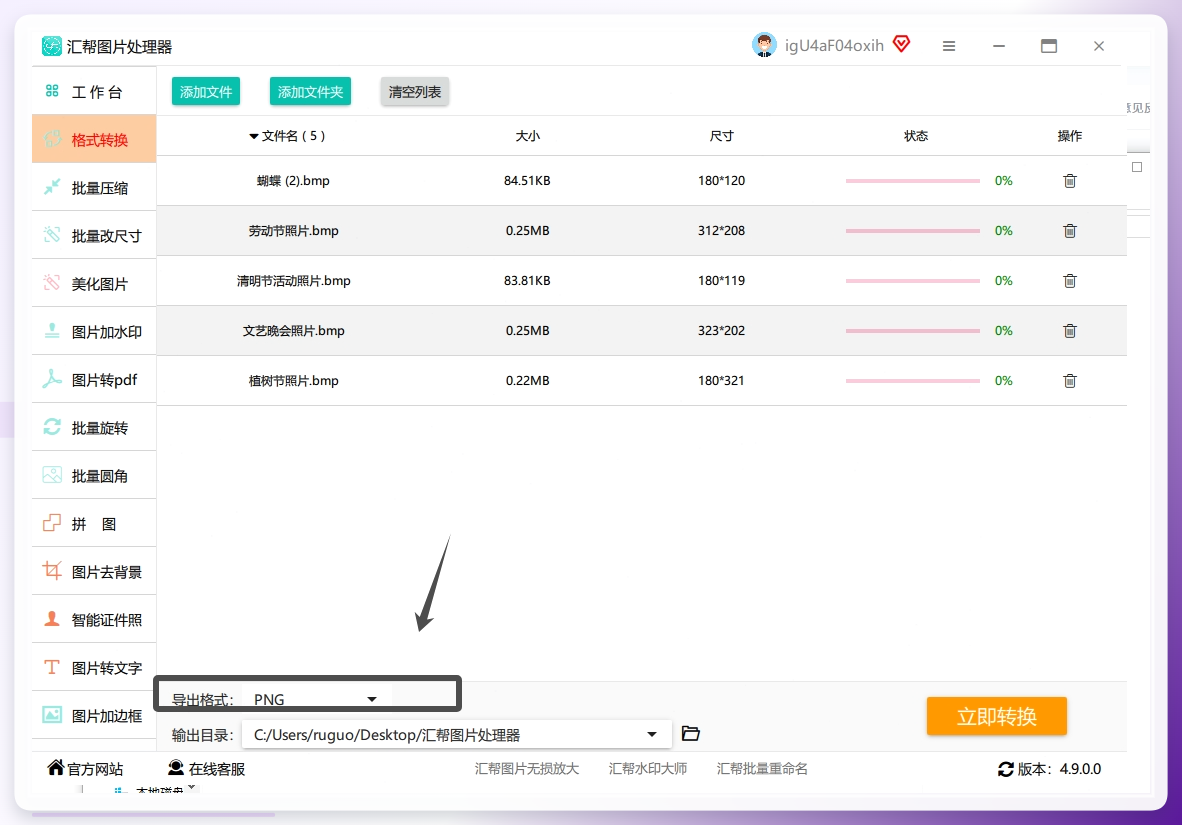
Task: Click progress bar of 劳动节照片.bmp
Action: pos(912,231)
